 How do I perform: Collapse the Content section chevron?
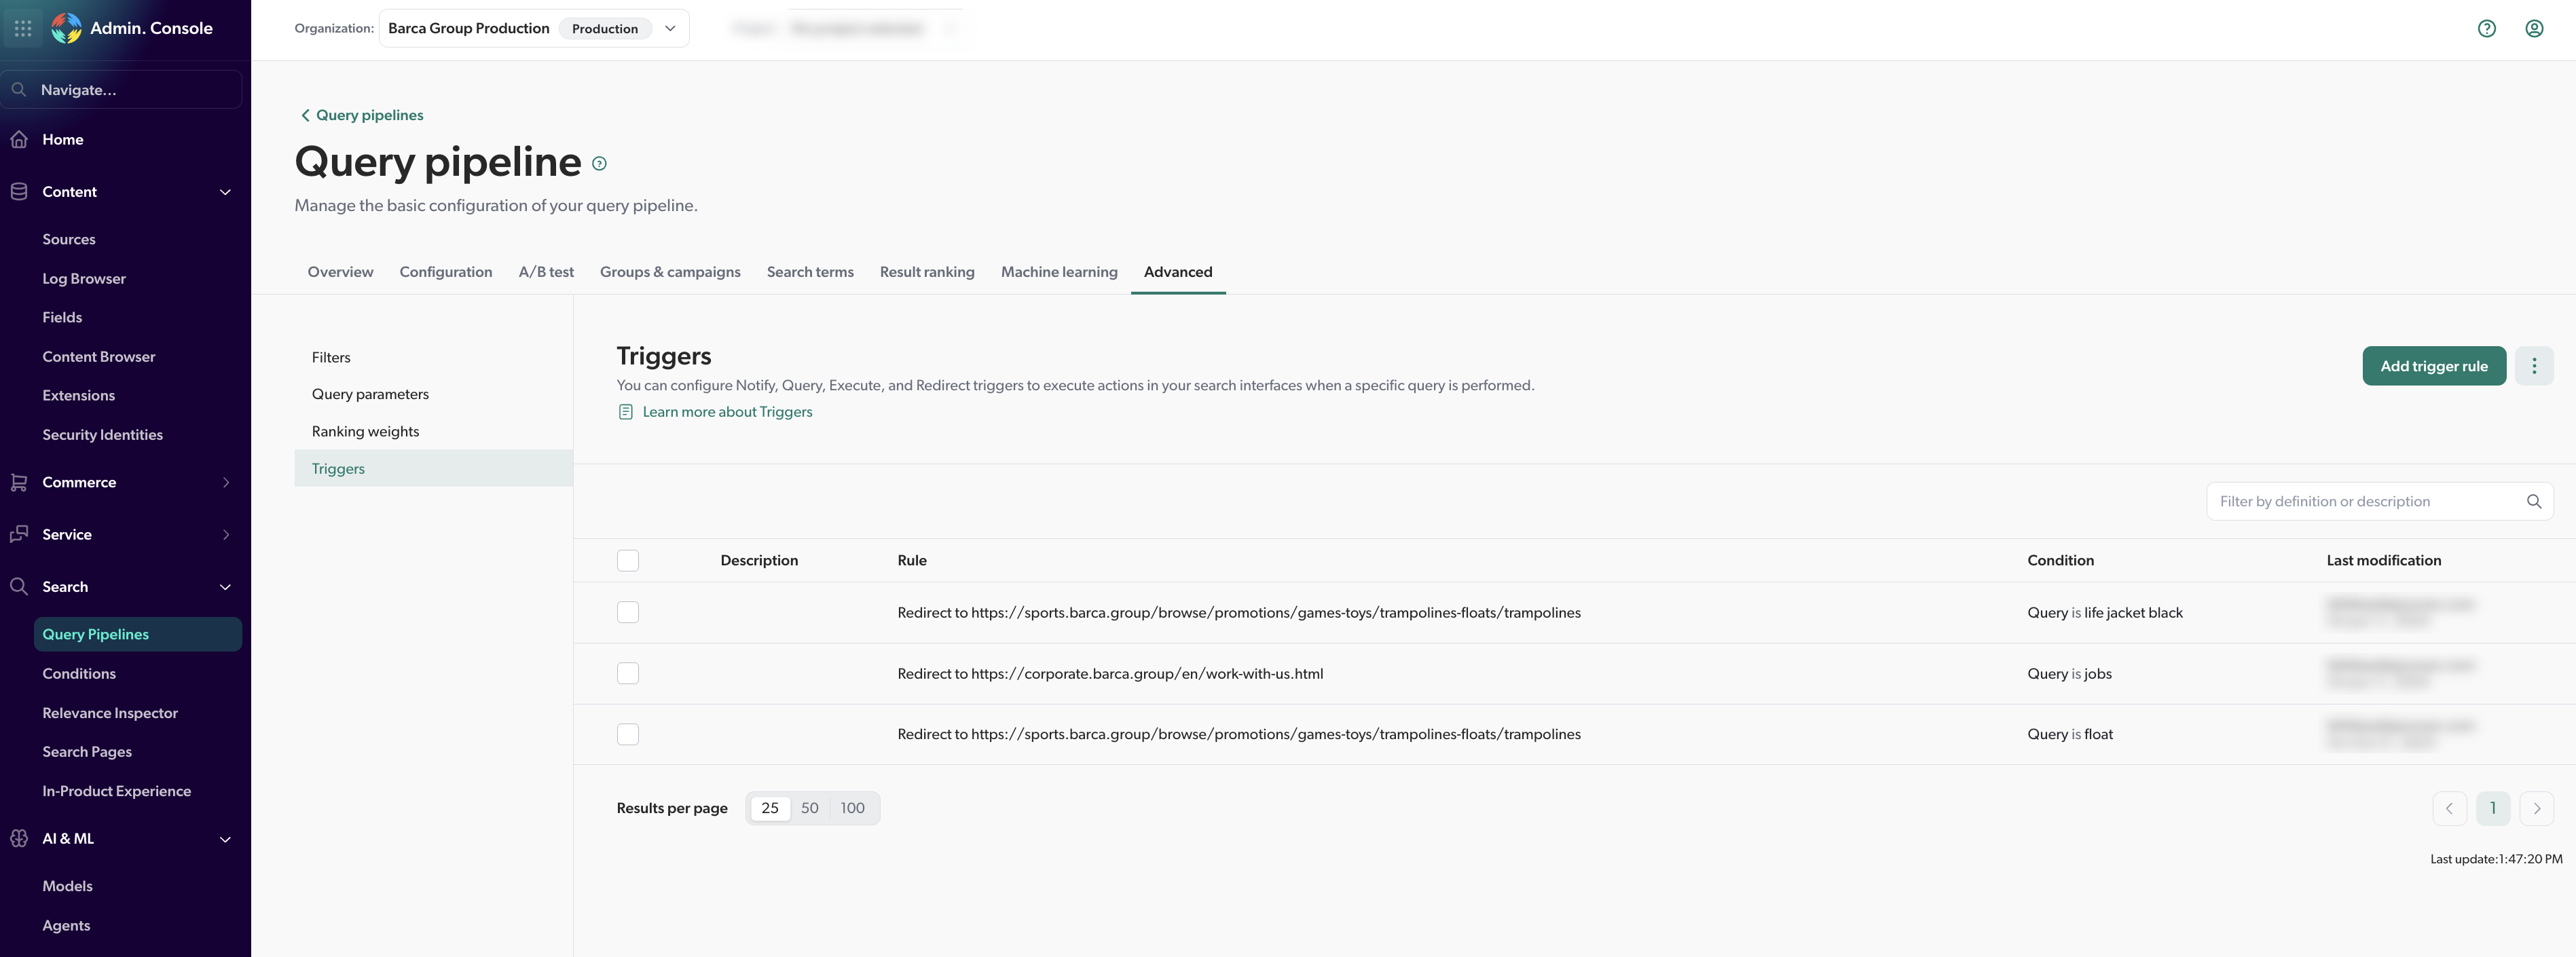click(225, 192)
